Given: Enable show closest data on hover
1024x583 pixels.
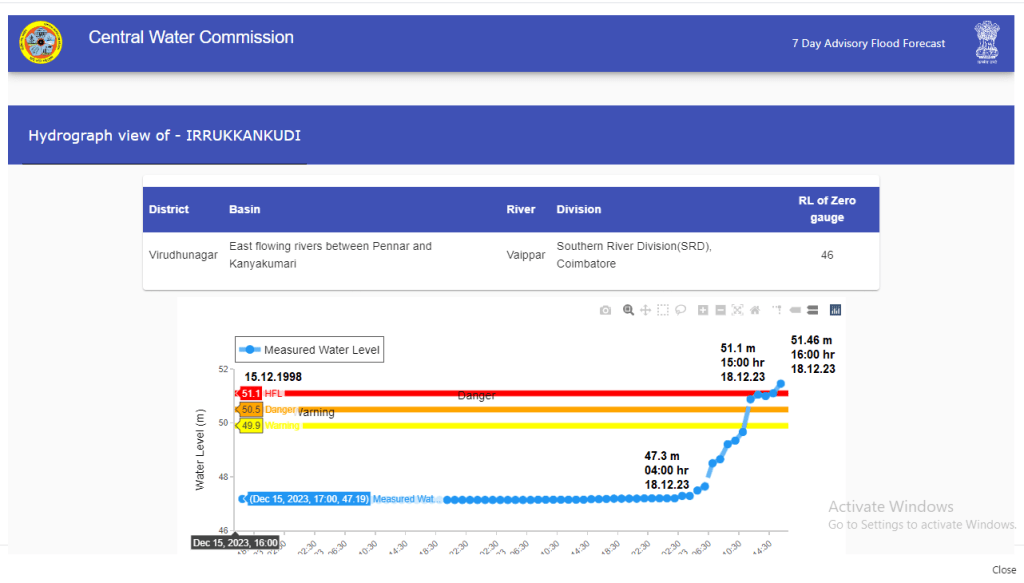Looking at the screenshot, I should [x=796, y=310].
